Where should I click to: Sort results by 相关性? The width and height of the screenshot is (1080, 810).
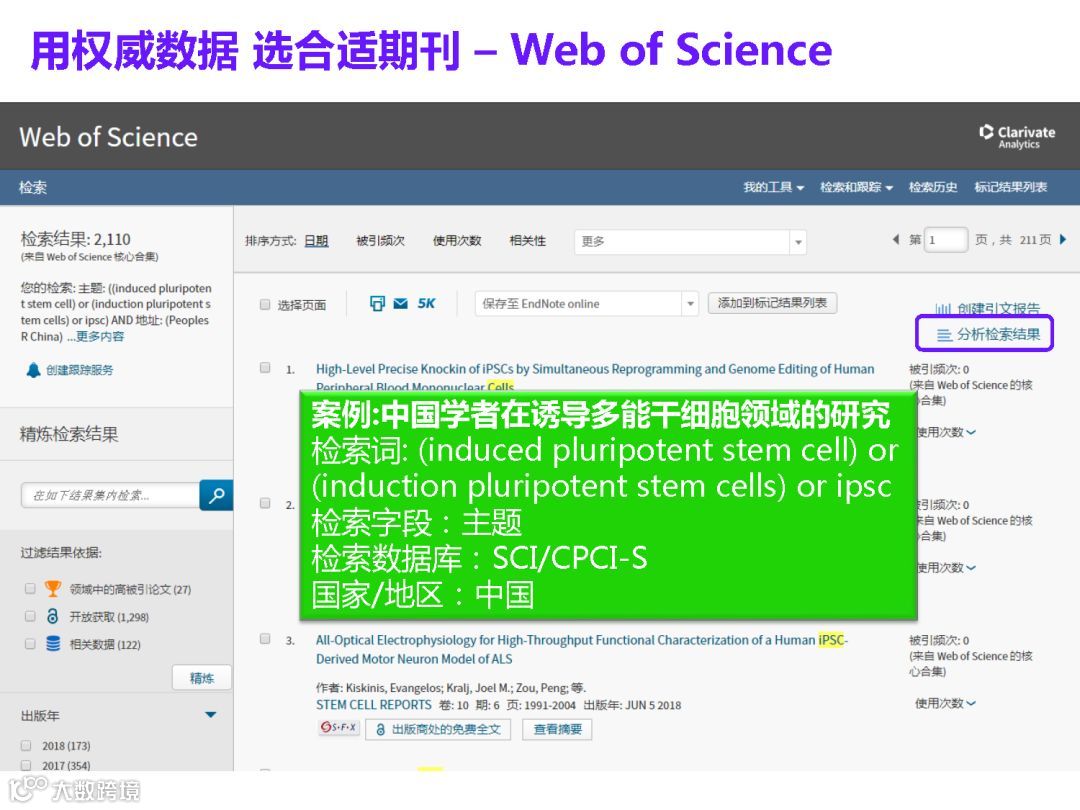pos(528,241)
